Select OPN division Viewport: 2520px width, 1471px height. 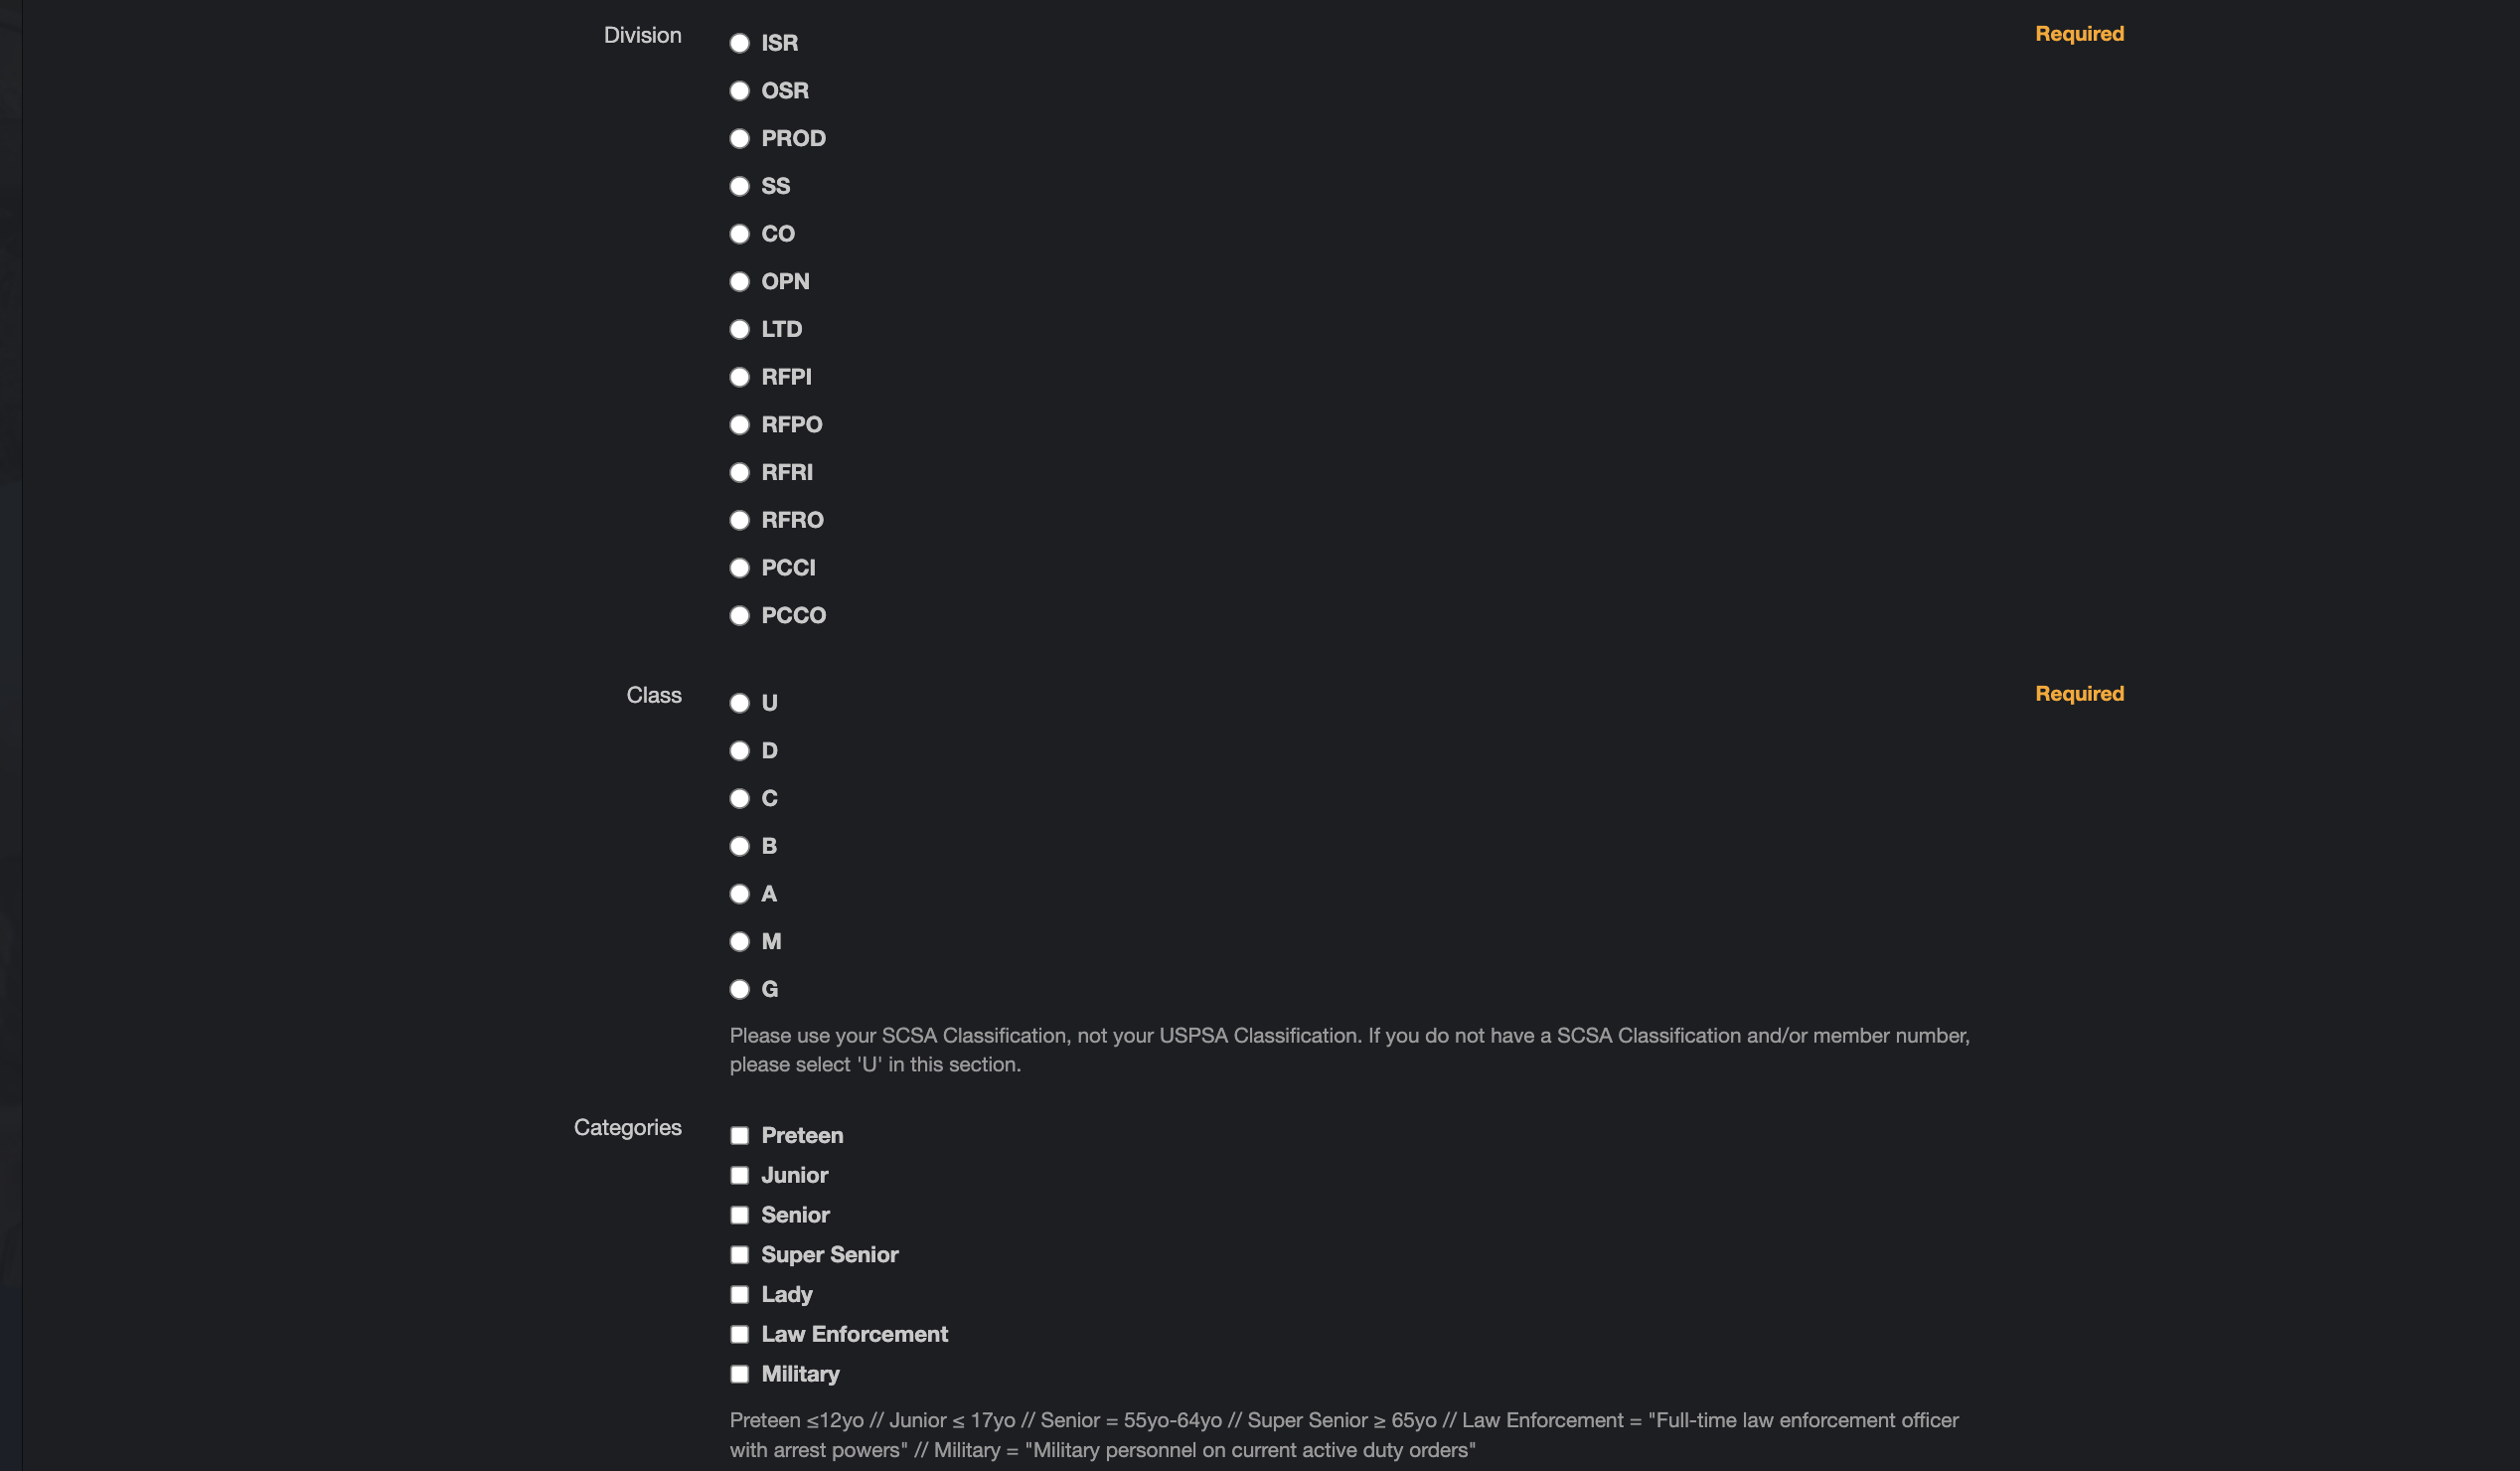coord(739,282)
